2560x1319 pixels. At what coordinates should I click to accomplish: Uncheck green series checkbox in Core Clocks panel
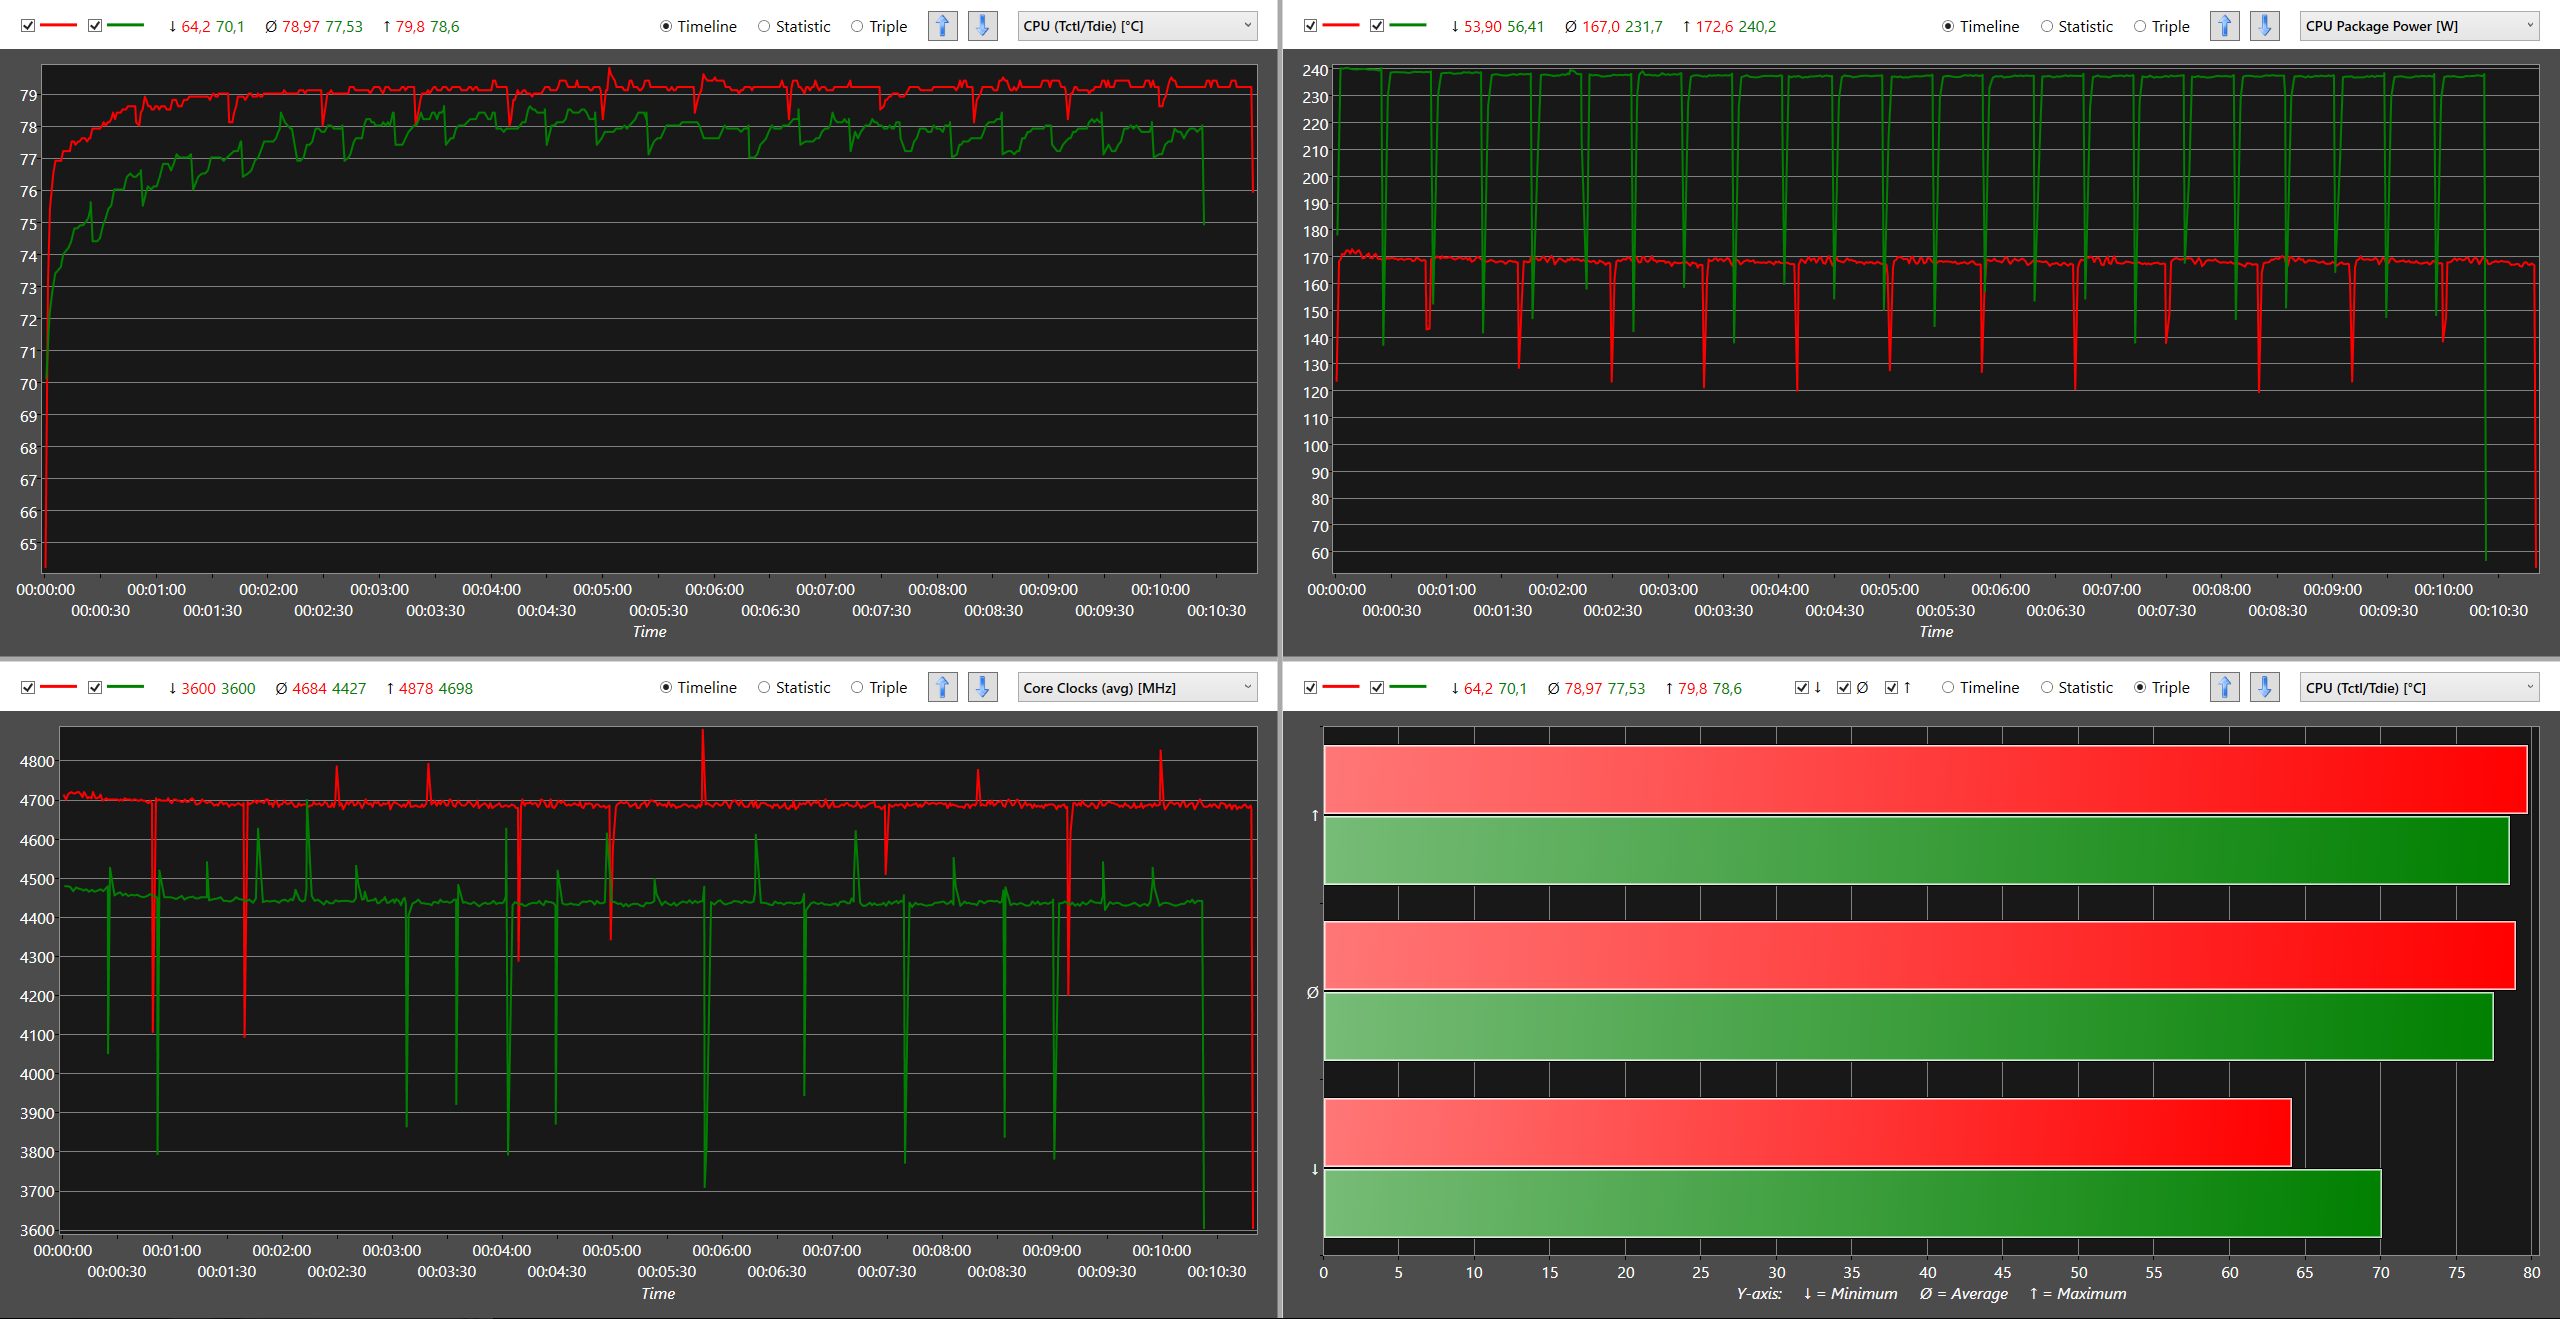pos(95,687)
